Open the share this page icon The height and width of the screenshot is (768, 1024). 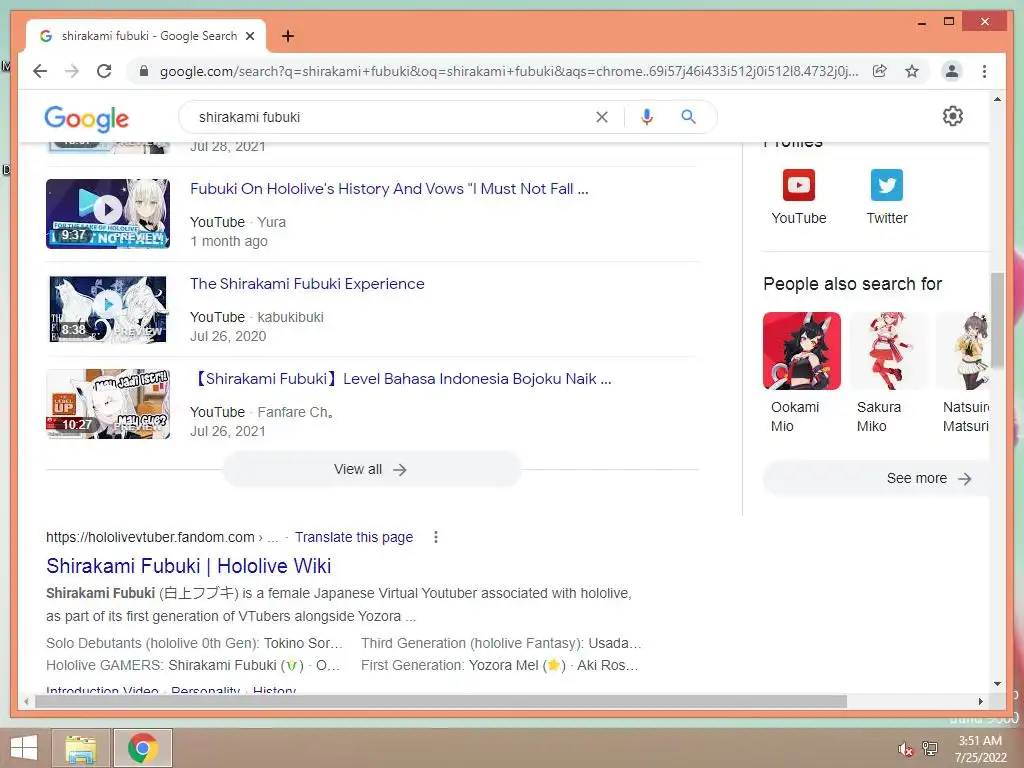tap(880, 71)
